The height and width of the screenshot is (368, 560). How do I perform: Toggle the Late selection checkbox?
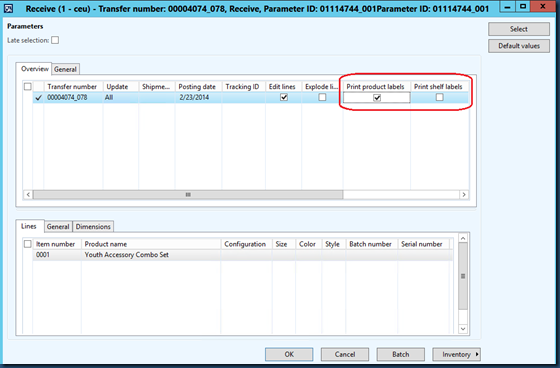point(55,40)
